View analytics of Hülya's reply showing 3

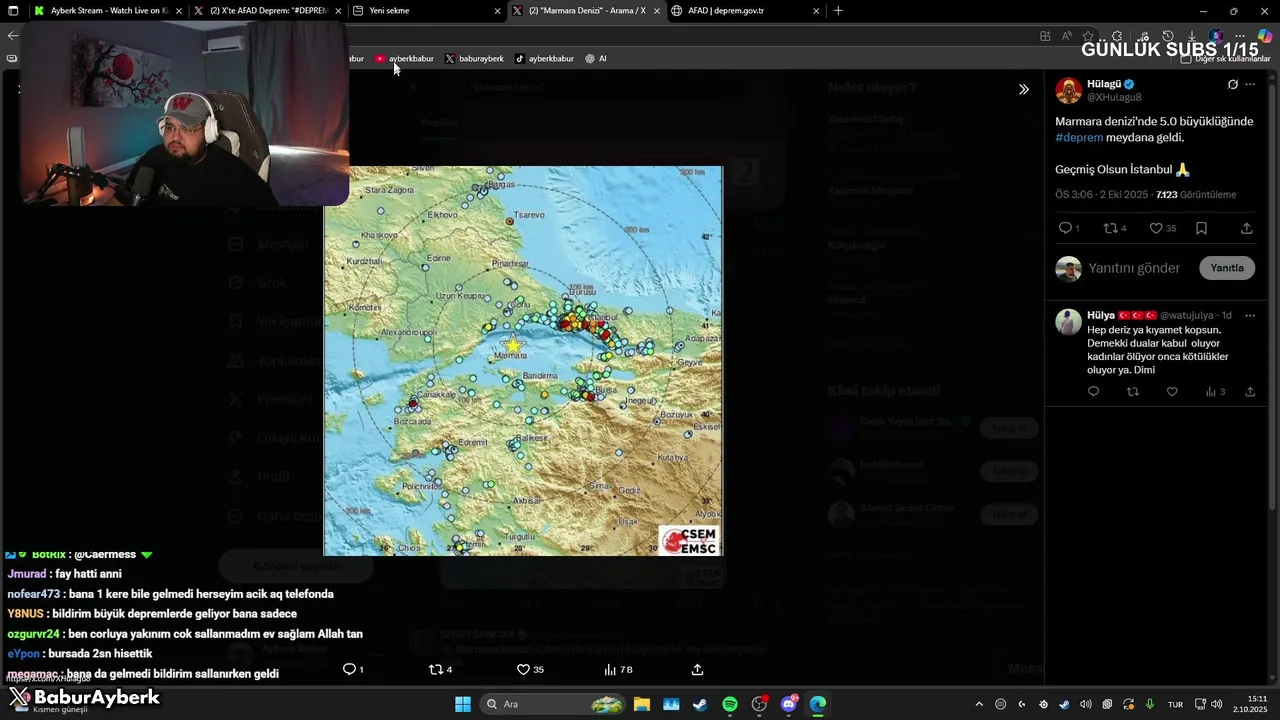coord(1215,391)
